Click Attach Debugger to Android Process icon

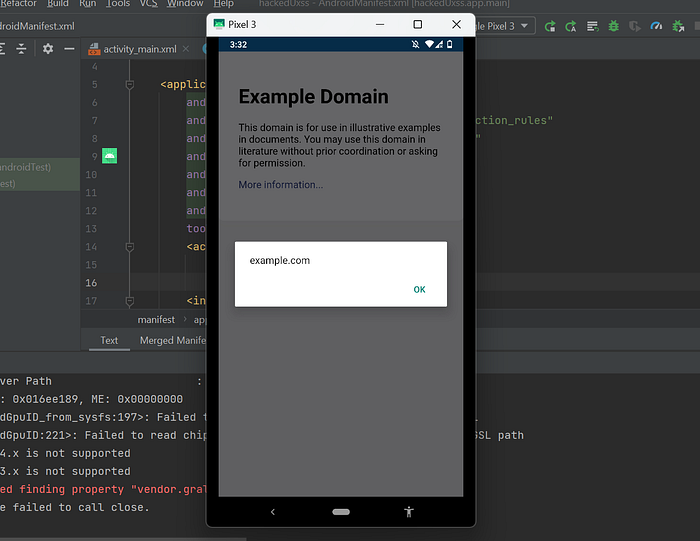coord(680,26)
